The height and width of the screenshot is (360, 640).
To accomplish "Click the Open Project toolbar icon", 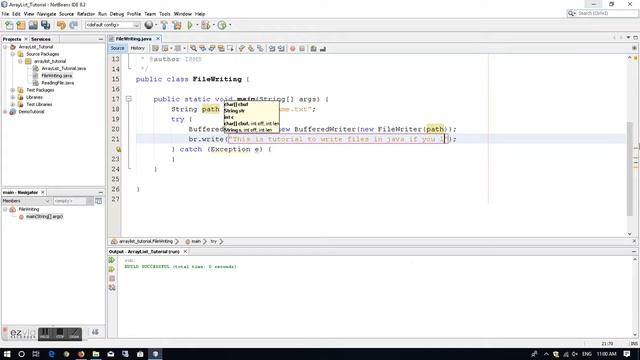I will 33,25.
